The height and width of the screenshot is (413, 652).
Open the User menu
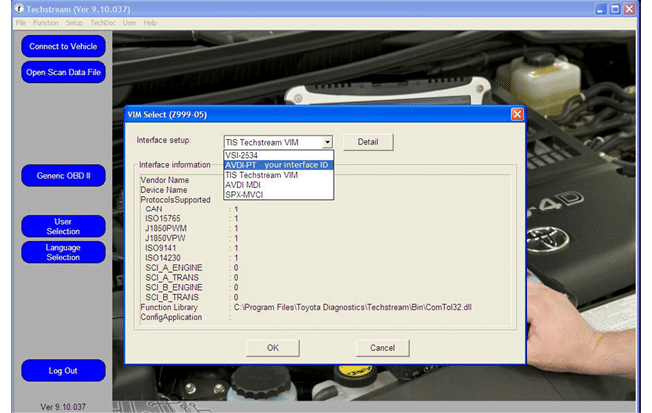click(129, 22)
